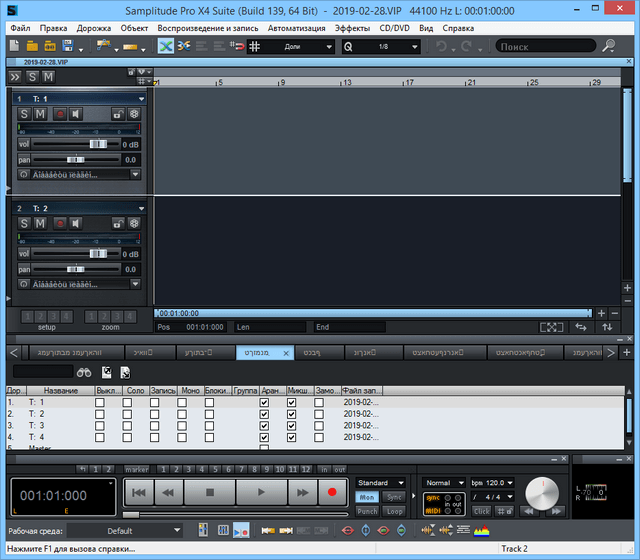640x560 pixels.
Task: Open the Дорожка menu
Action: pyautogui.click(x=93, y=28)
